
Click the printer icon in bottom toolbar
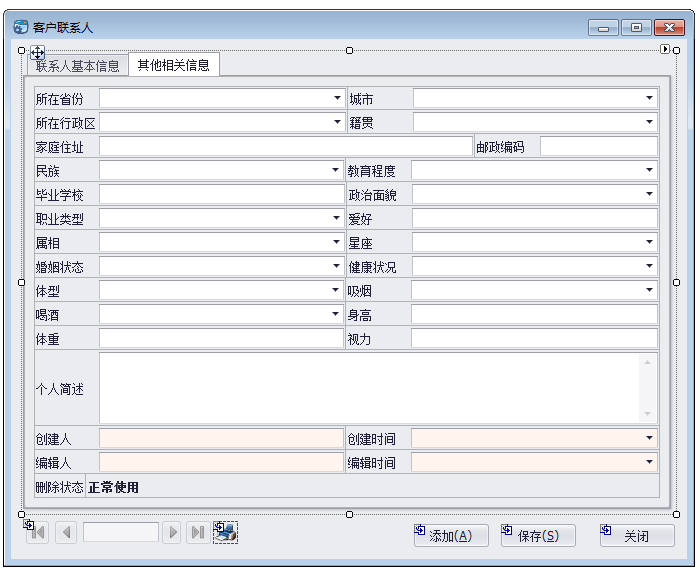pos(225,532)
